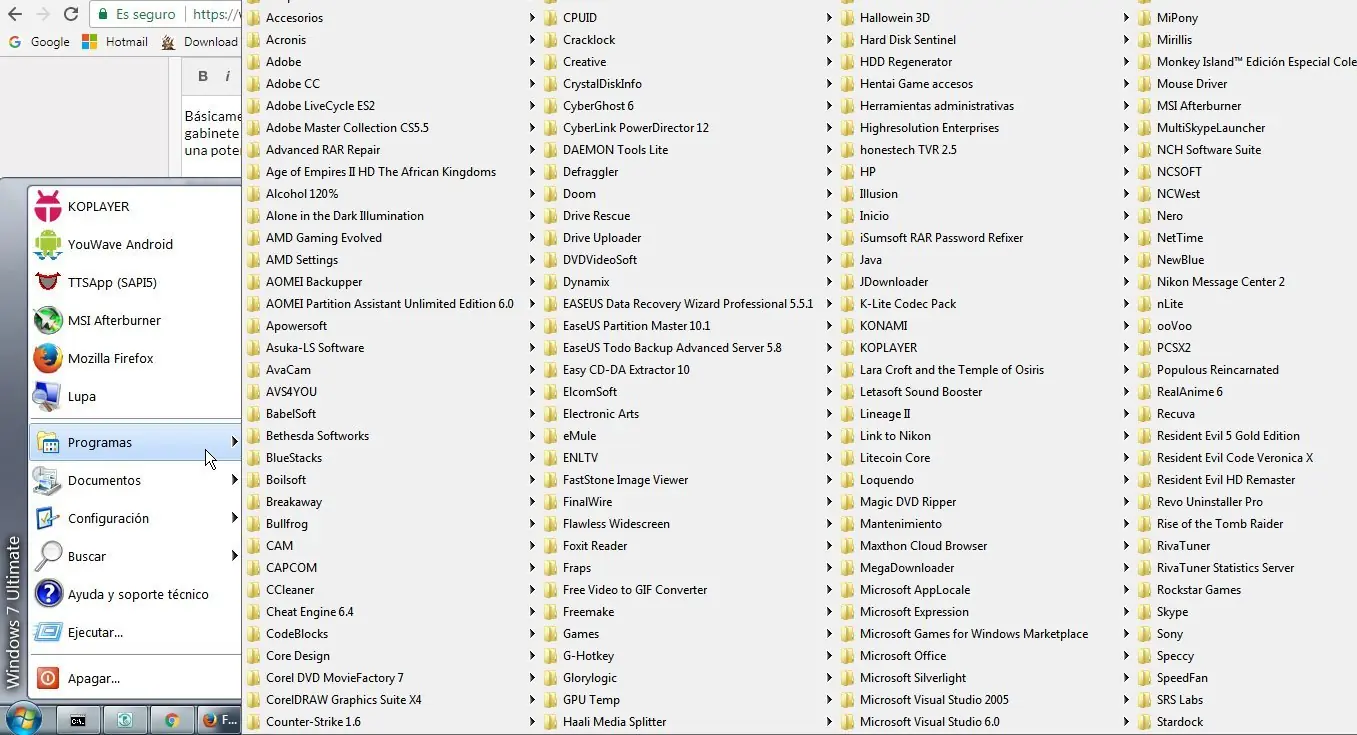The height and width of the screenshot is (735, 1357).
Task: Open the Ejecutar... run dialog
Action: pos(135,632)
